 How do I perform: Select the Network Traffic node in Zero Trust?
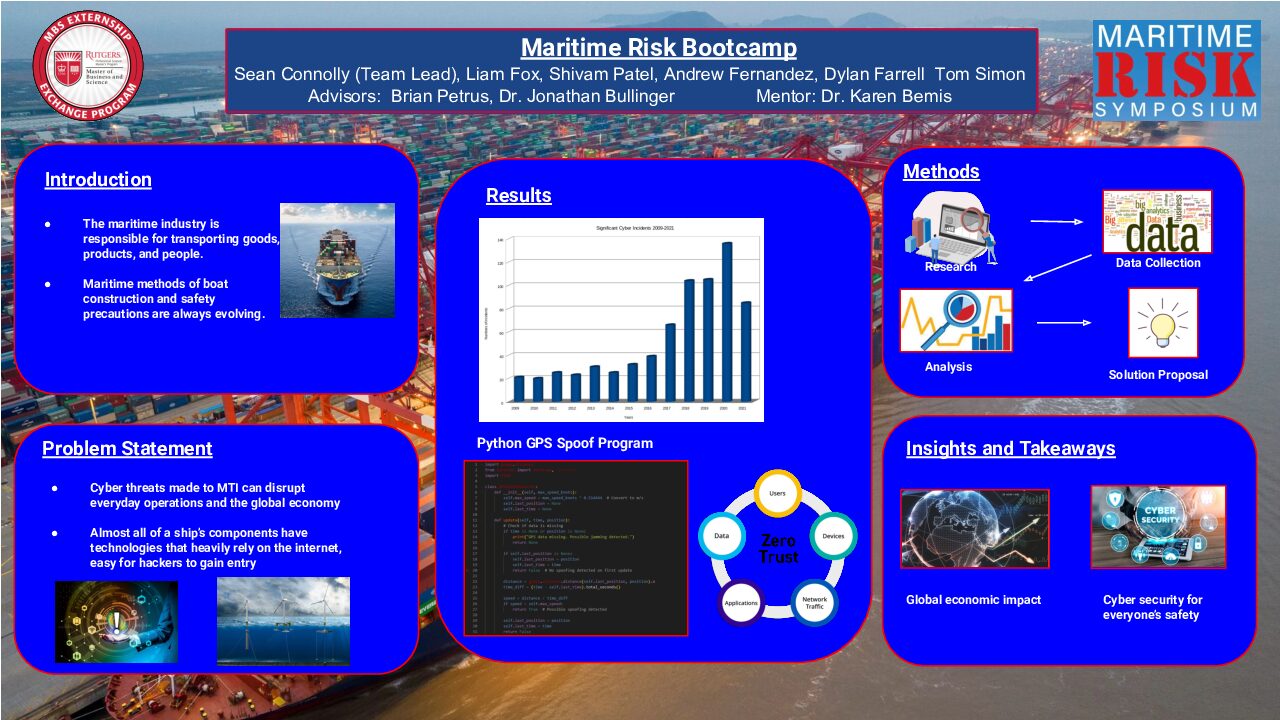pos(812,602)
